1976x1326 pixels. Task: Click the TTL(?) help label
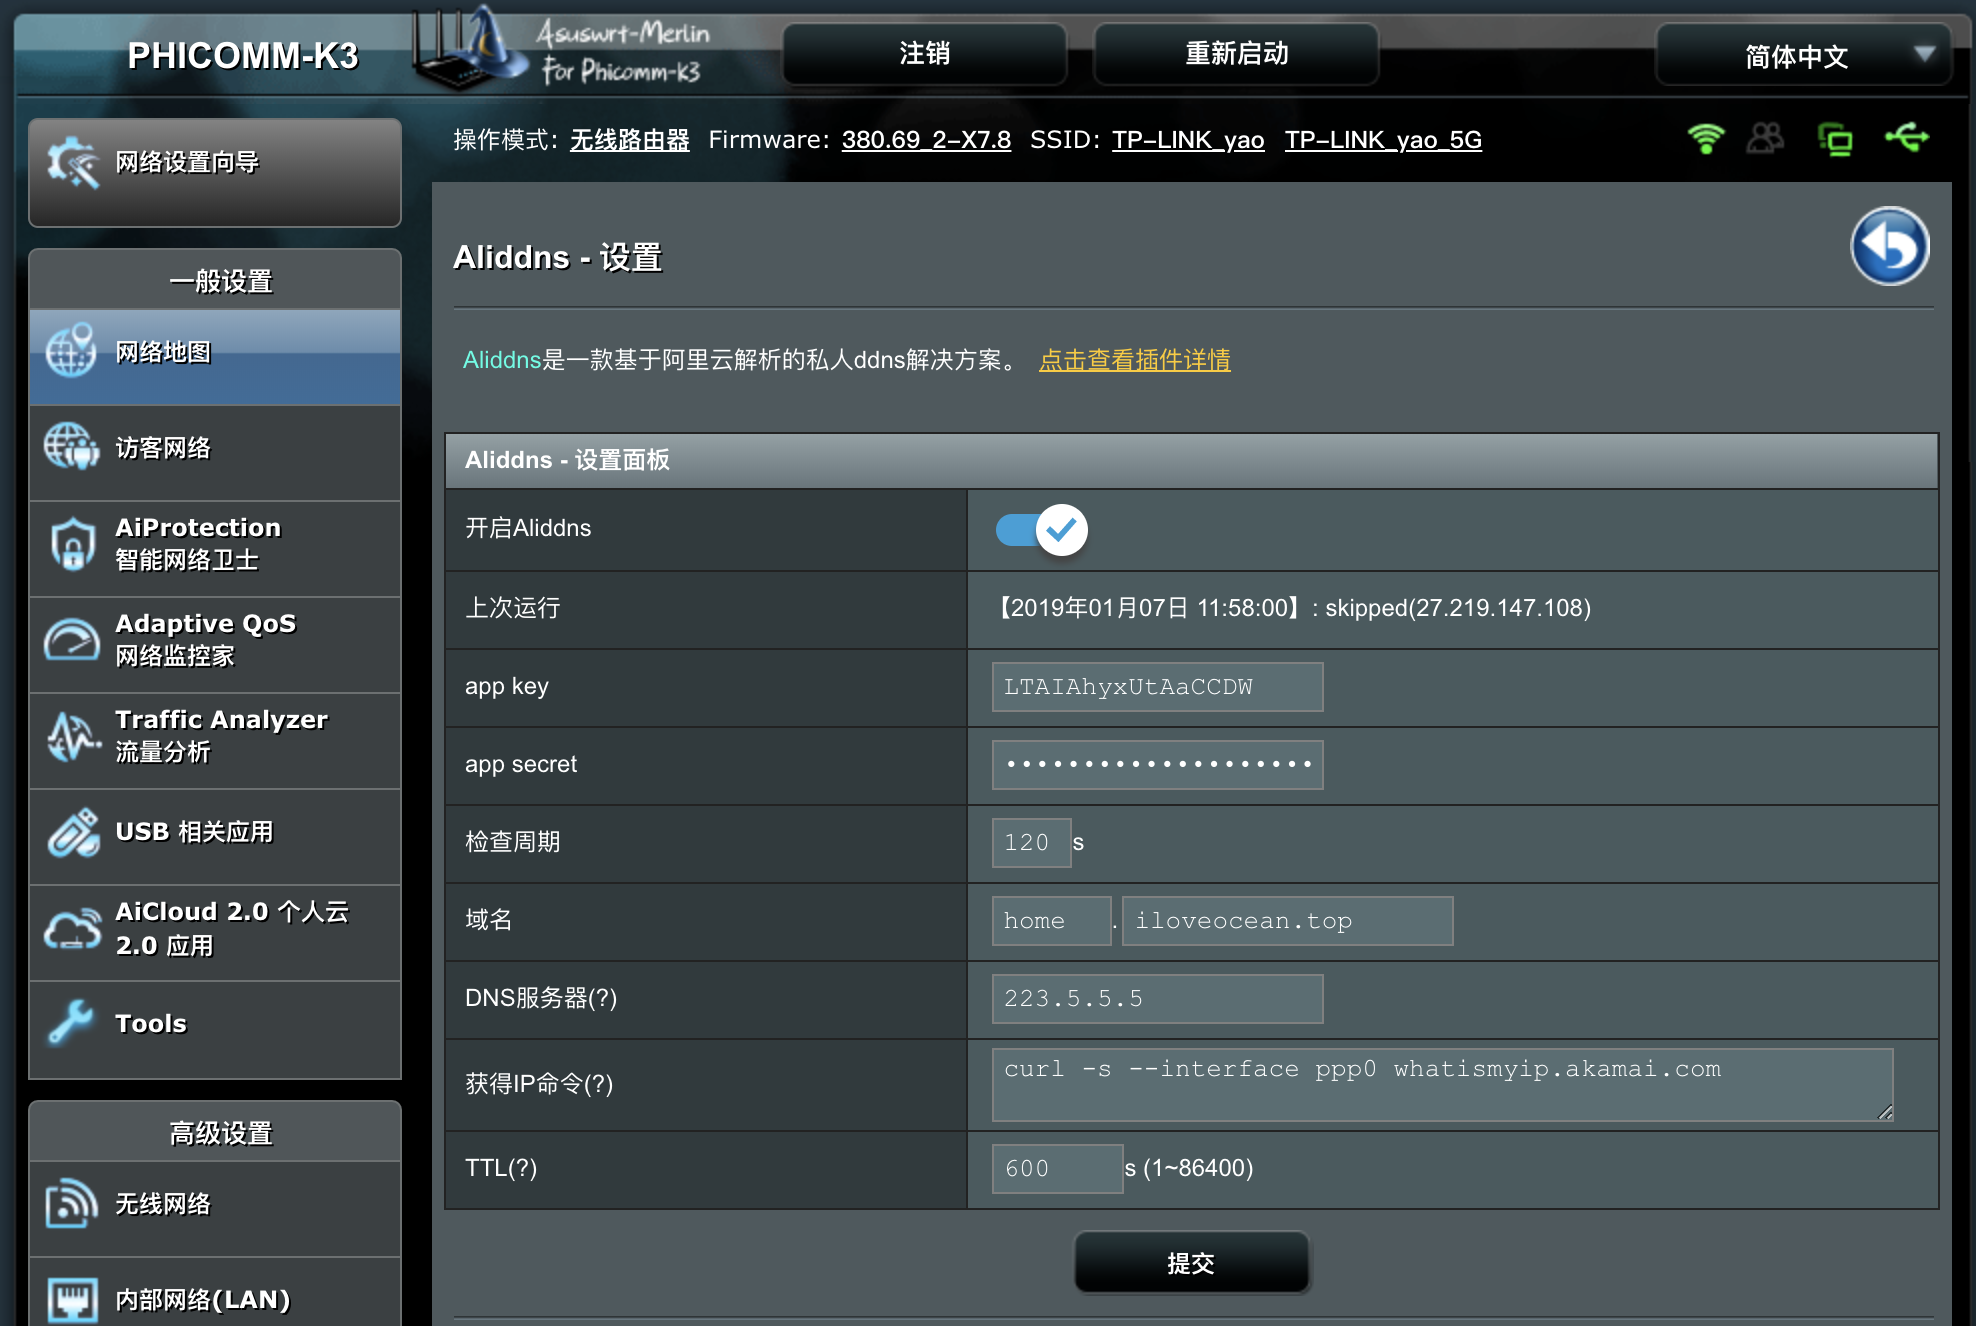(x=501, y=1168)
